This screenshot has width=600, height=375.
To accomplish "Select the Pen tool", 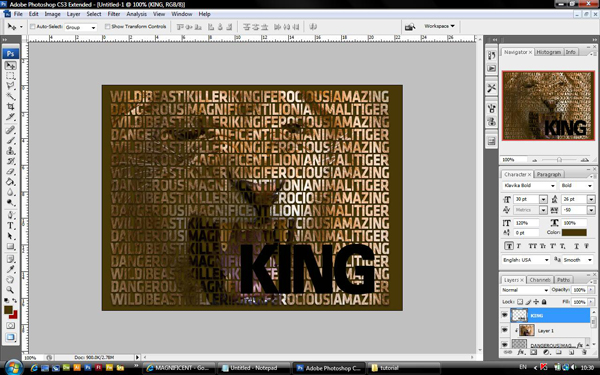I will click(10, 215).
